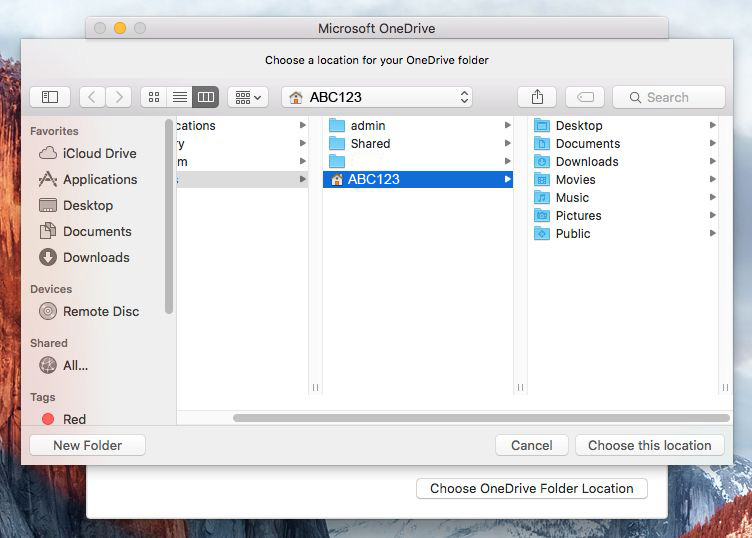Expand the Desktop folder arrow in last column
Viewport: 752px width, 538px height.
click(713, 125)
